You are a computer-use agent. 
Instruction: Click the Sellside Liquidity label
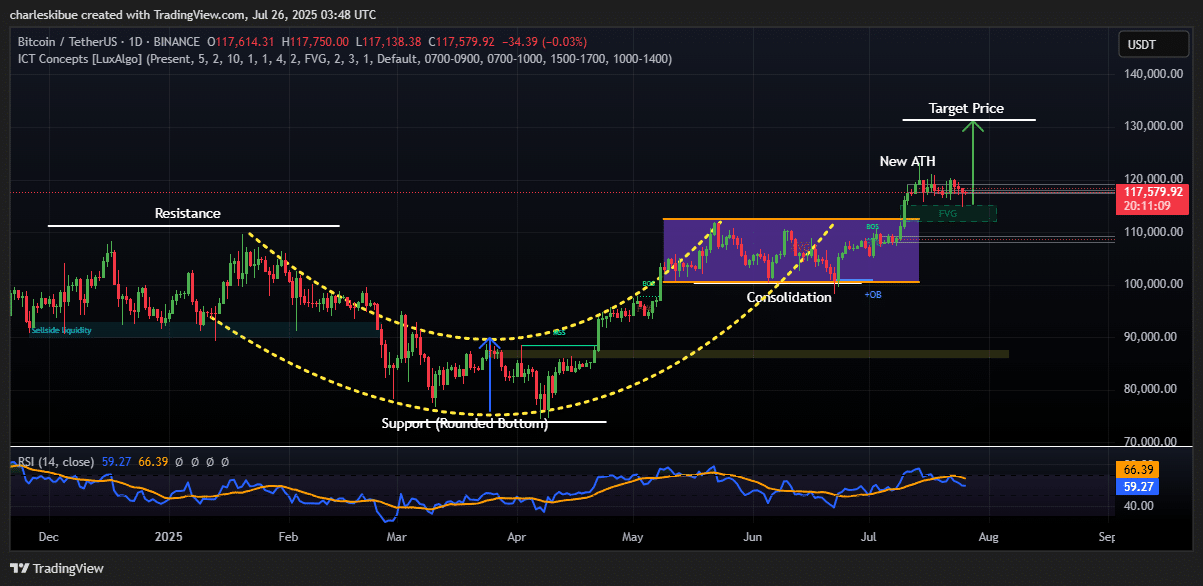[60, 328]
